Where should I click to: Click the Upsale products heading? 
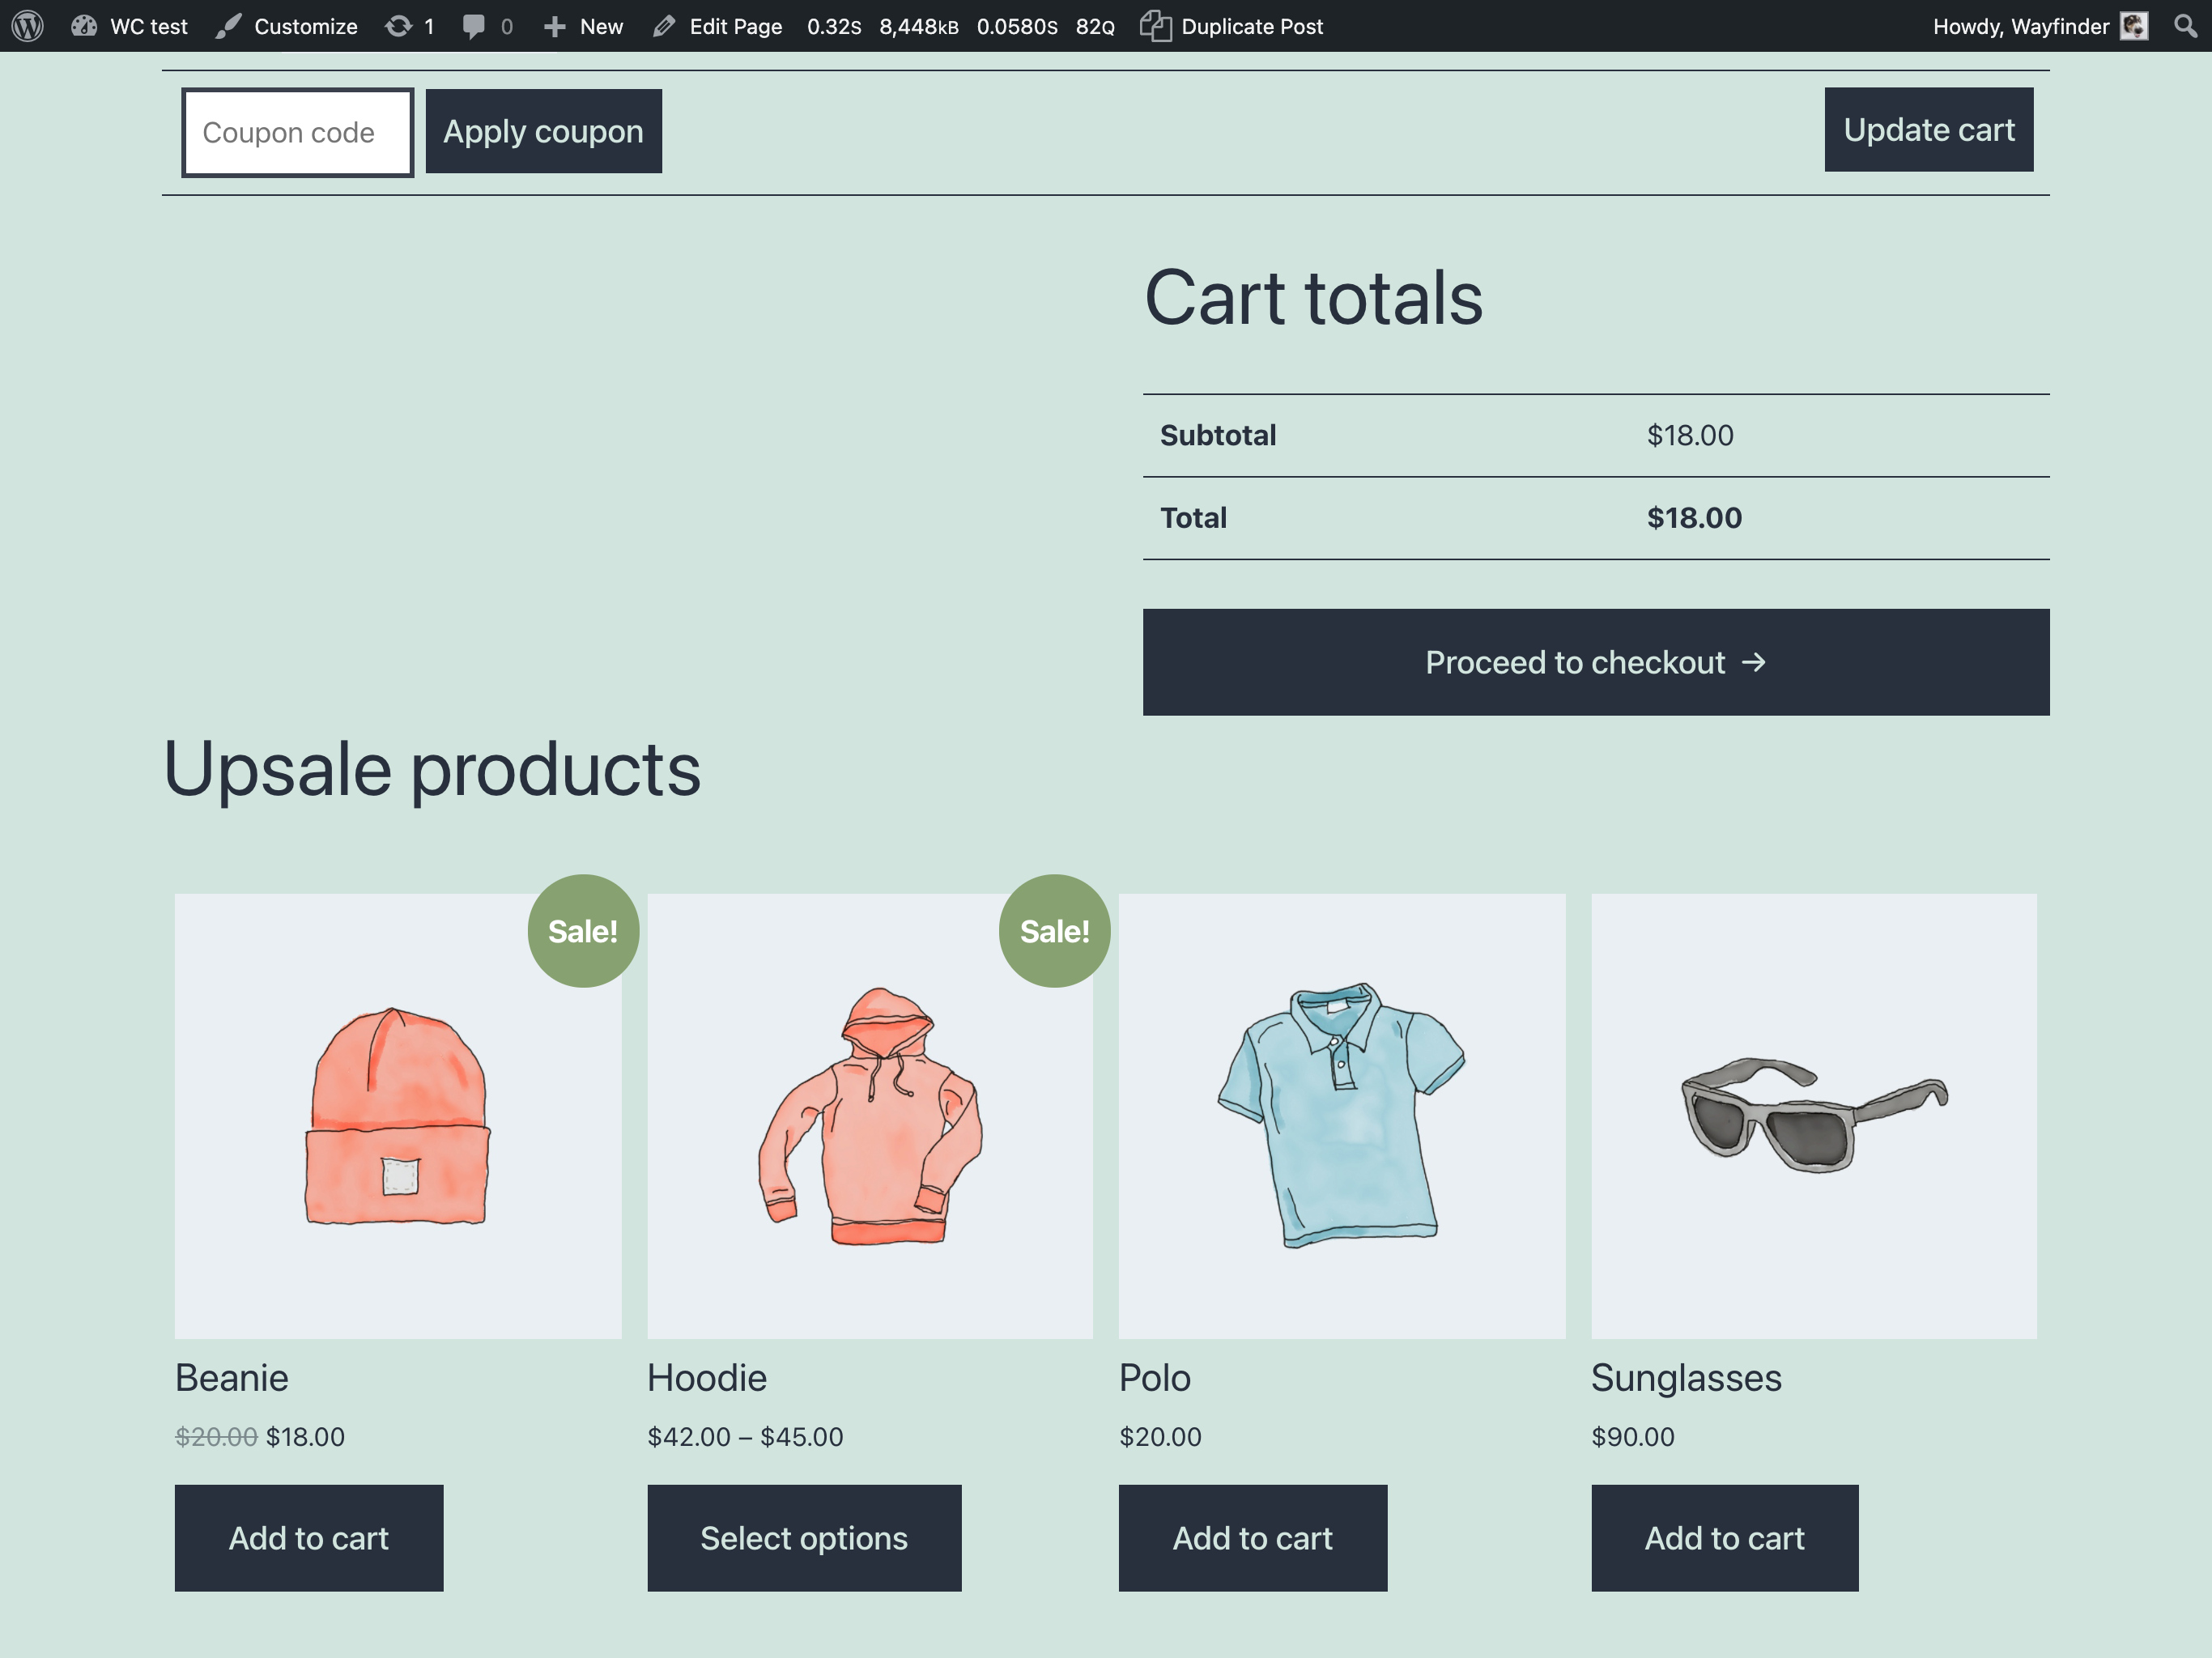432,770
